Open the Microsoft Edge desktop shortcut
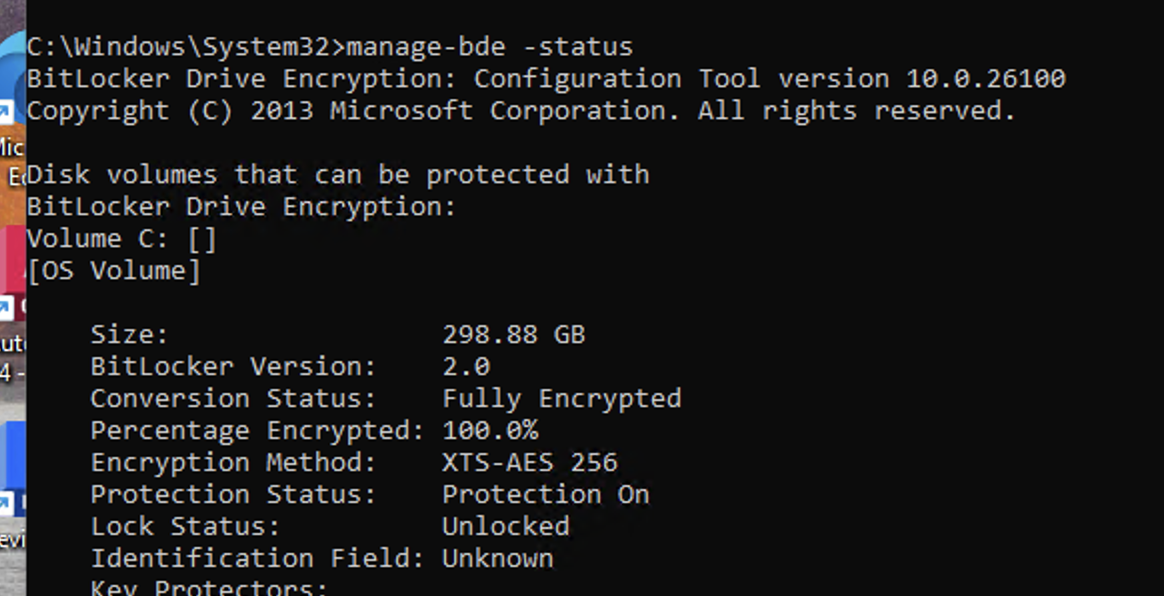This screenshot has width=1164, height=596. (13, 74)
